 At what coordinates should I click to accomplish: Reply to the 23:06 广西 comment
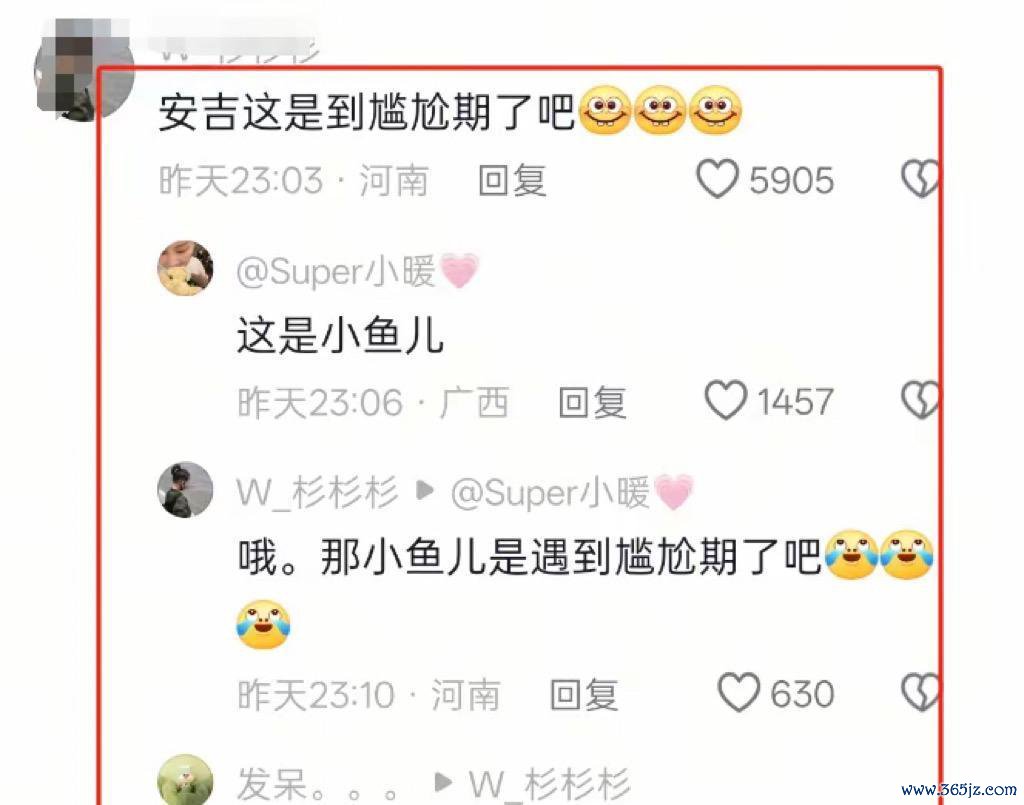(x=592, y=402)
